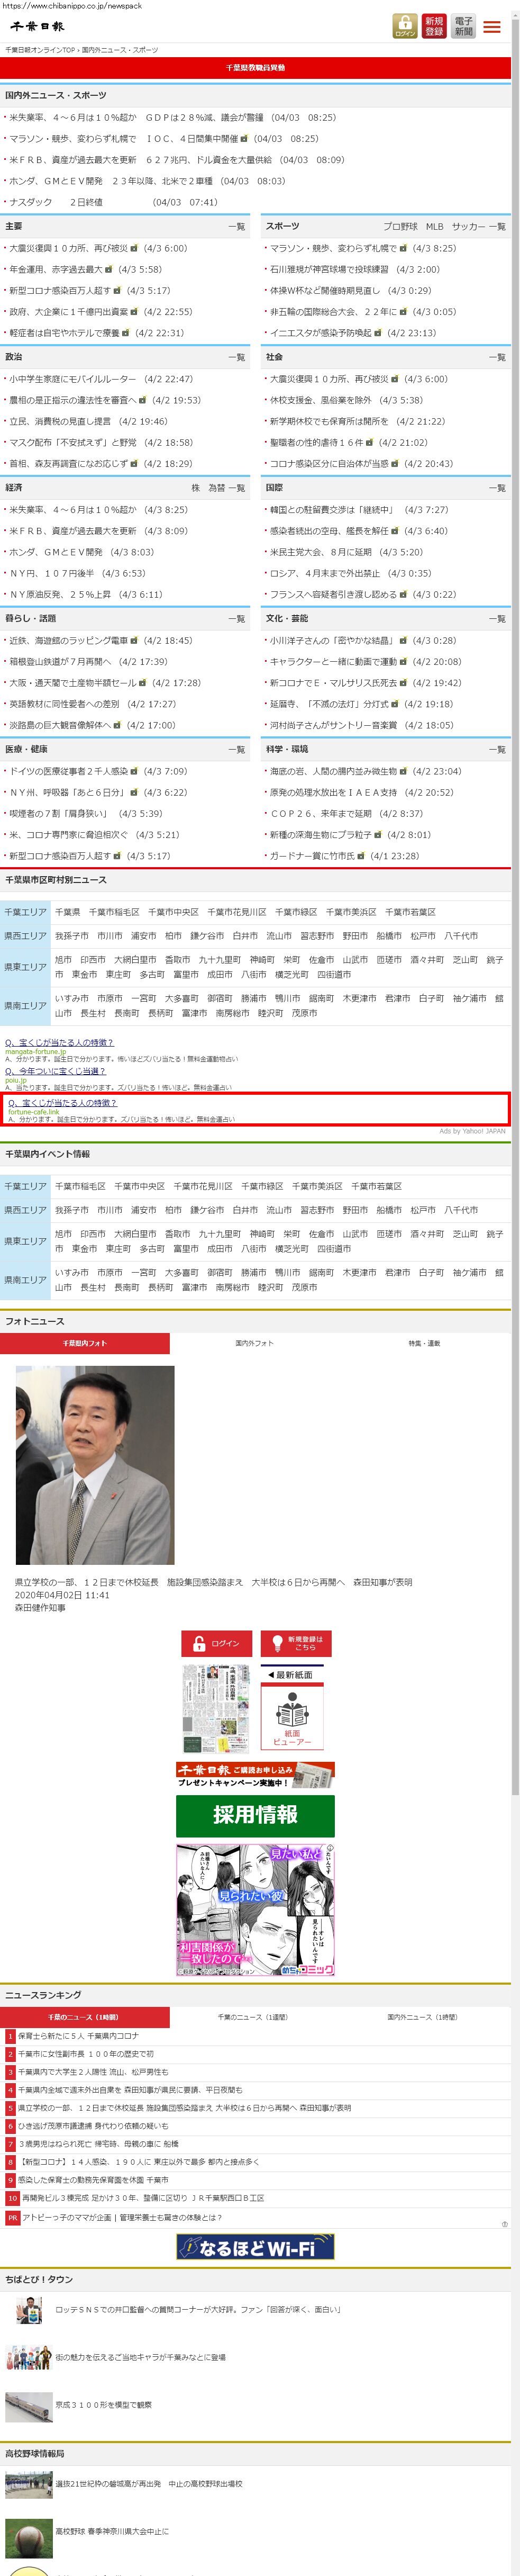Open 高校野球 春季神奈川県大会中止に article
This screenshot has width=520, height=2576.
point(112,2531)
